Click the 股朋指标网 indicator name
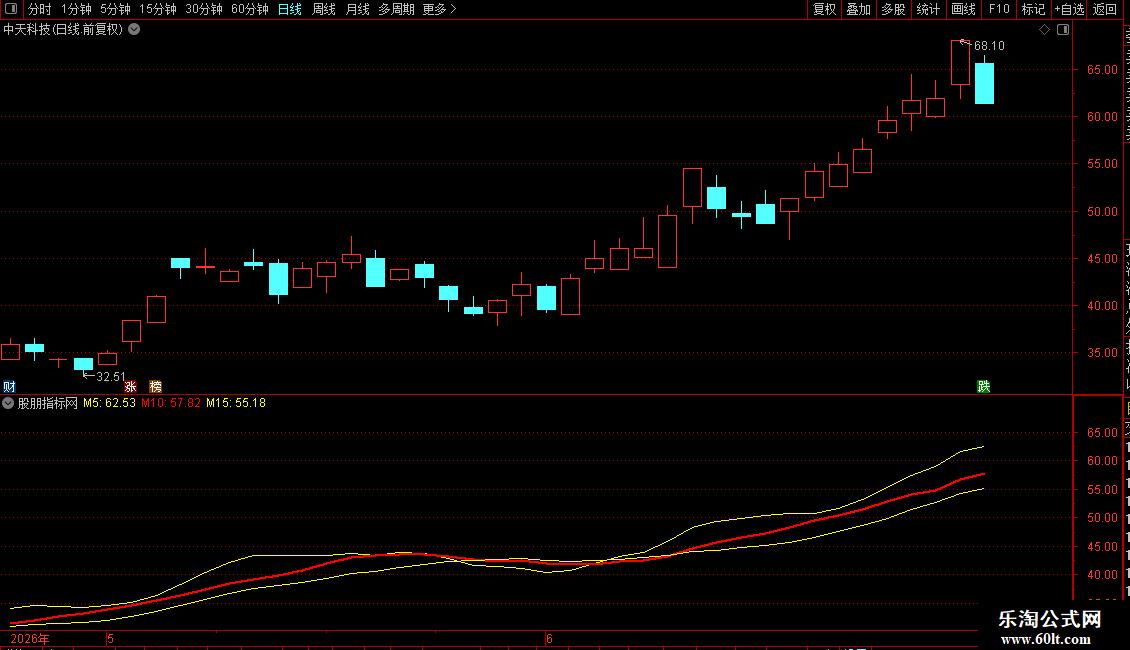This screenshot has width=1130, height=650. (x=48, y=404)
